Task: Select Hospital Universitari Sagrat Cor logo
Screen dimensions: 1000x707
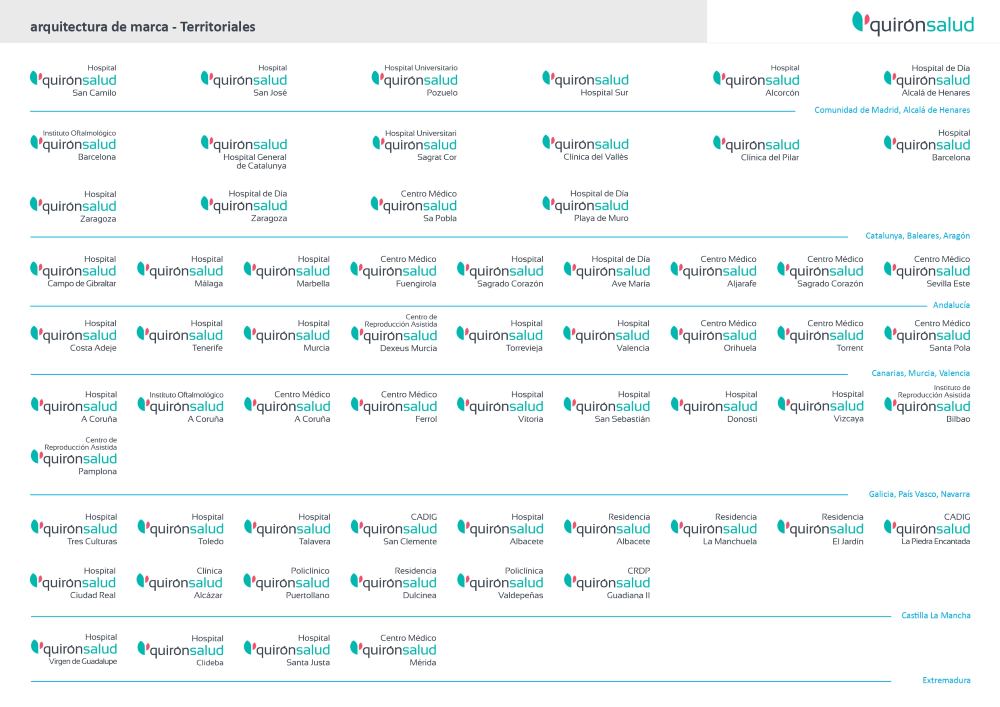Action: pos(415,145)
